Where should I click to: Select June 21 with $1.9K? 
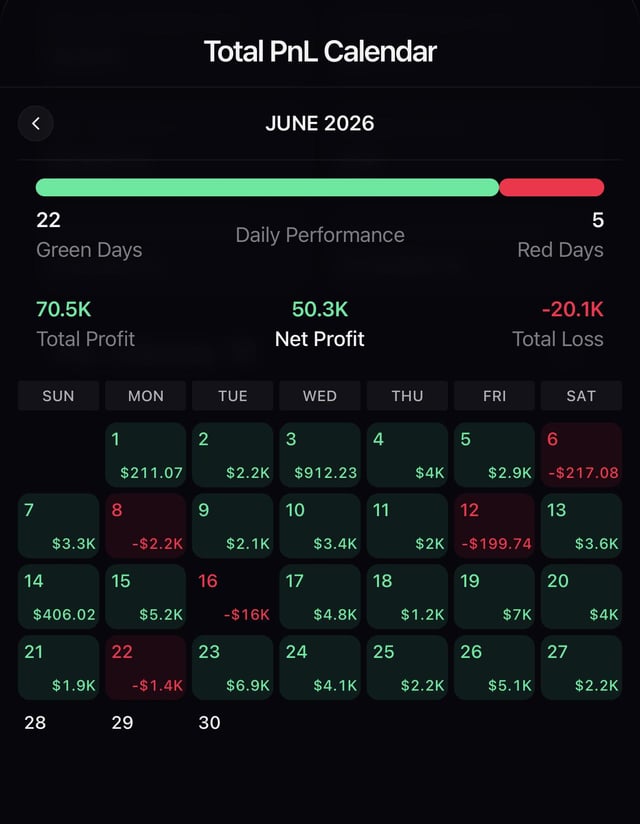coord(58,667)
